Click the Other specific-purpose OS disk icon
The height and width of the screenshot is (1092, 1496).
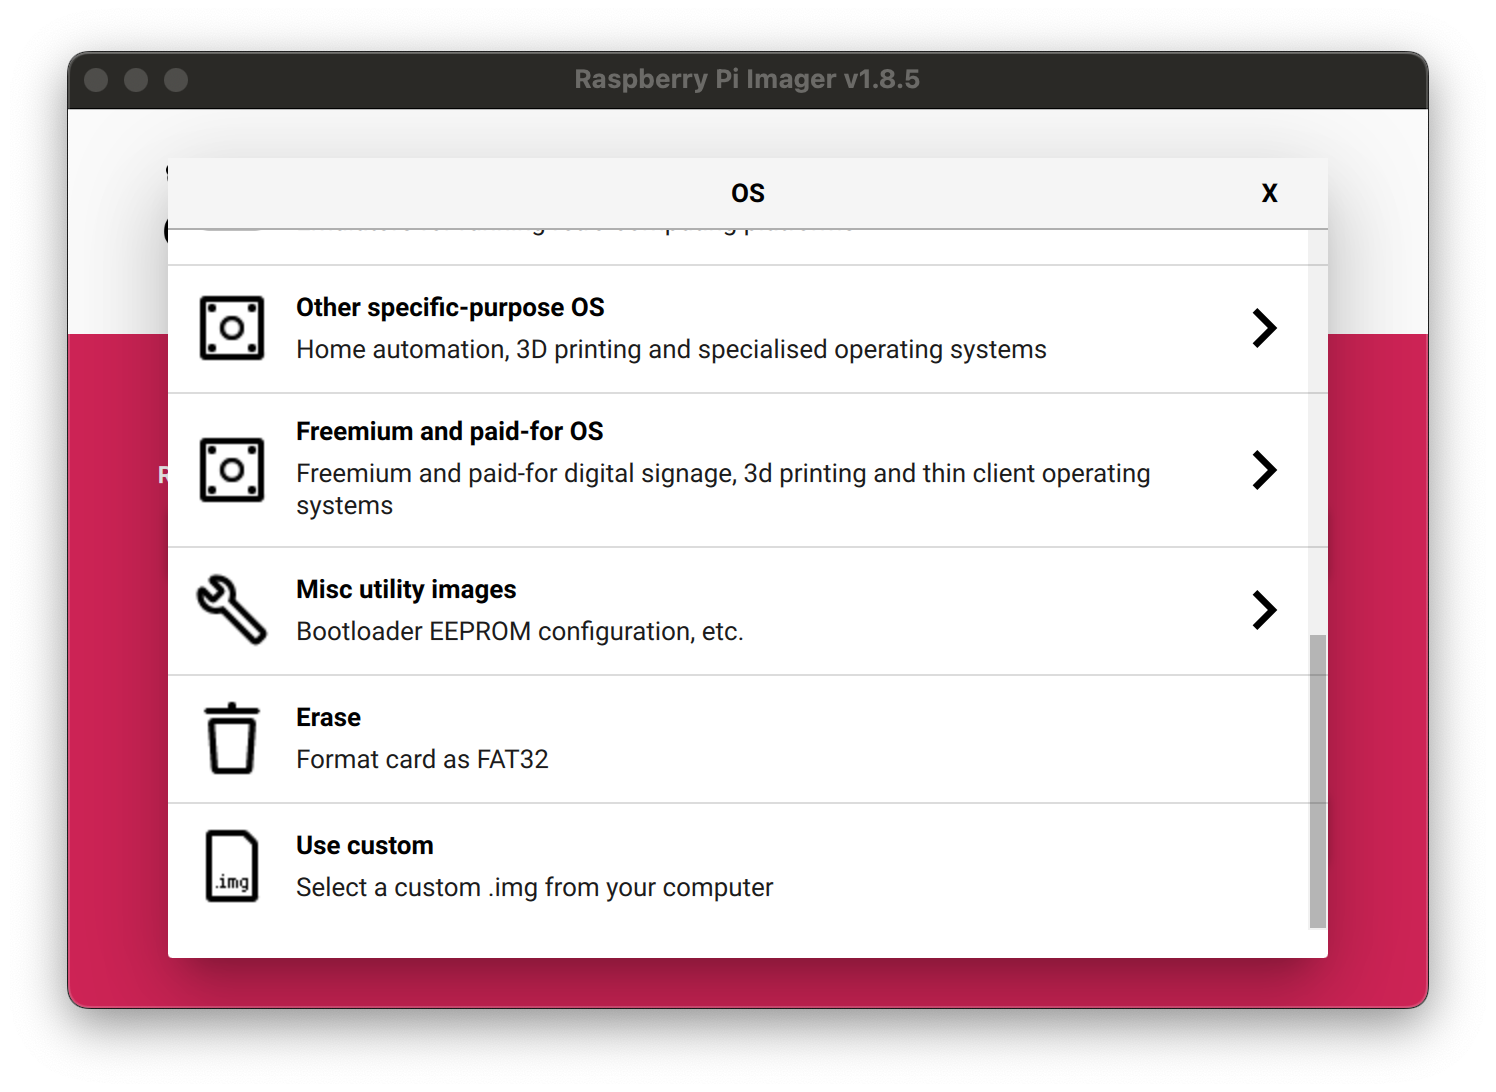[x=232, y=328]
